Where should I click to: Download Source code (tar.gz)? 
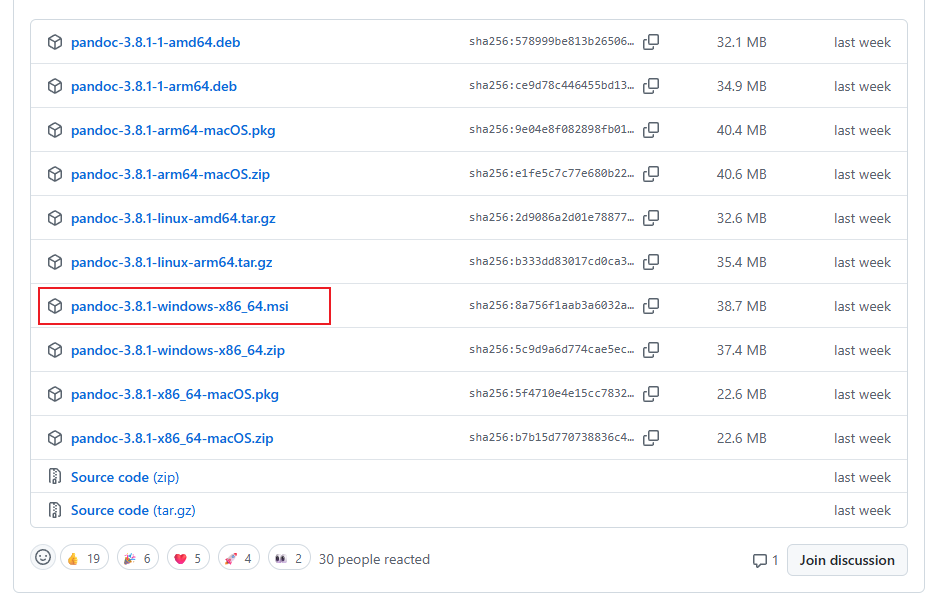click(133, 510)
